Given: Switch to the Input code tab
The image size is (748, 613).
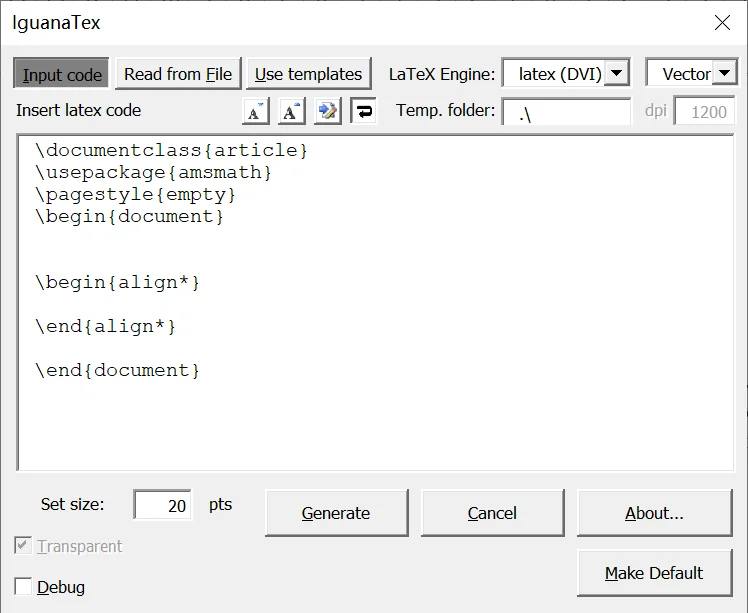Looking at the screenshot, I should click(x=62, y=74).
